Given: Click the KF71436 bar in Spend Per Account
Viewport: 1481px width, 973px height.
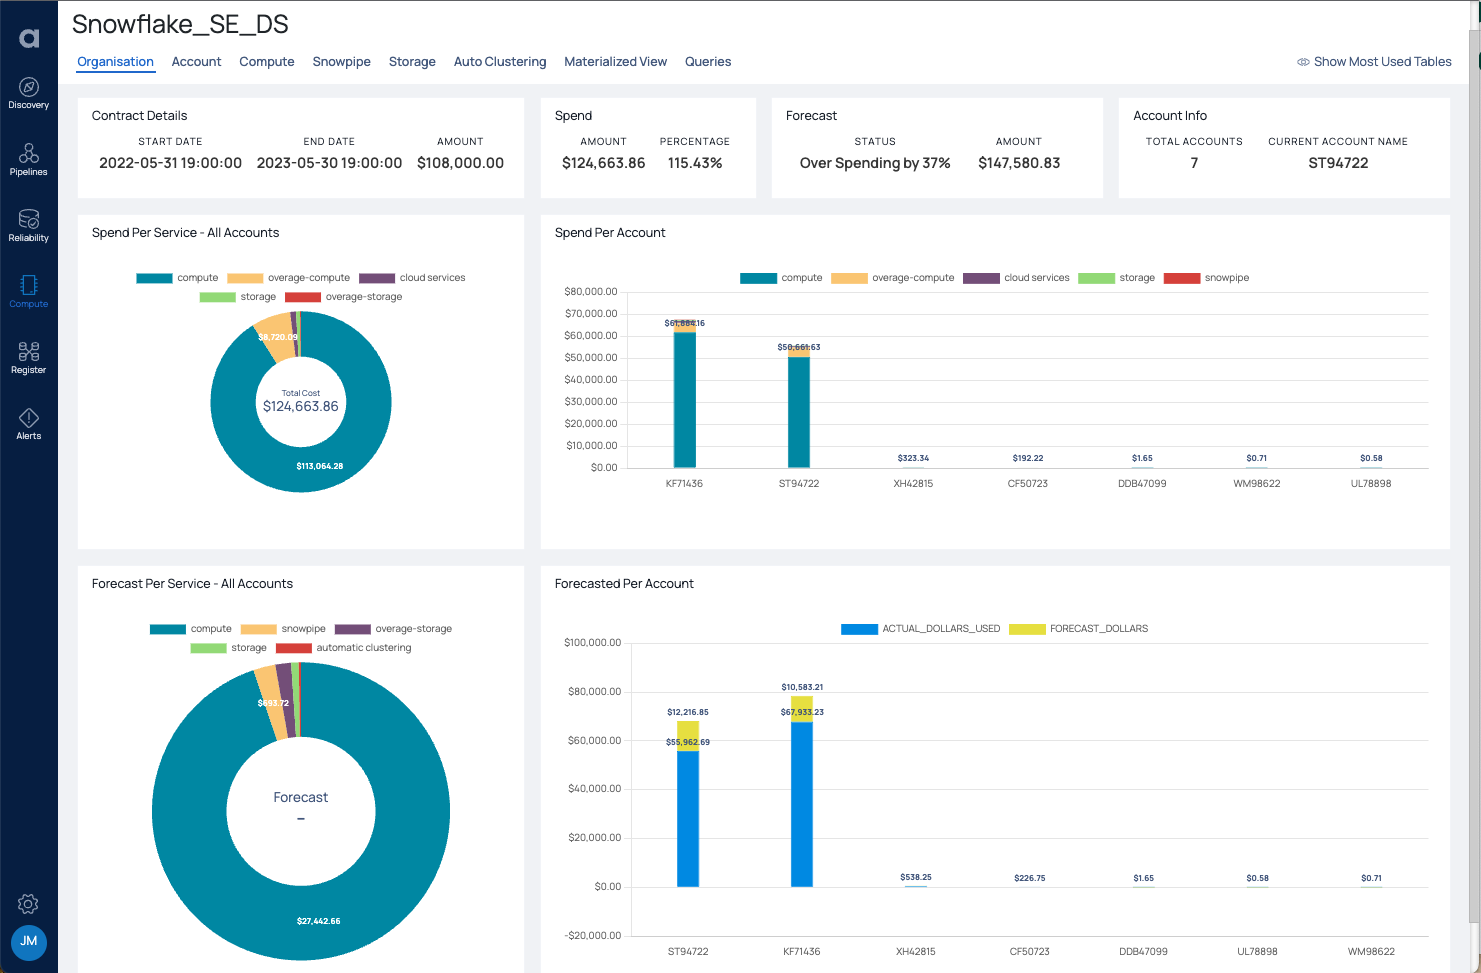Looking at the screenshot, I should [x=685, y=395].
